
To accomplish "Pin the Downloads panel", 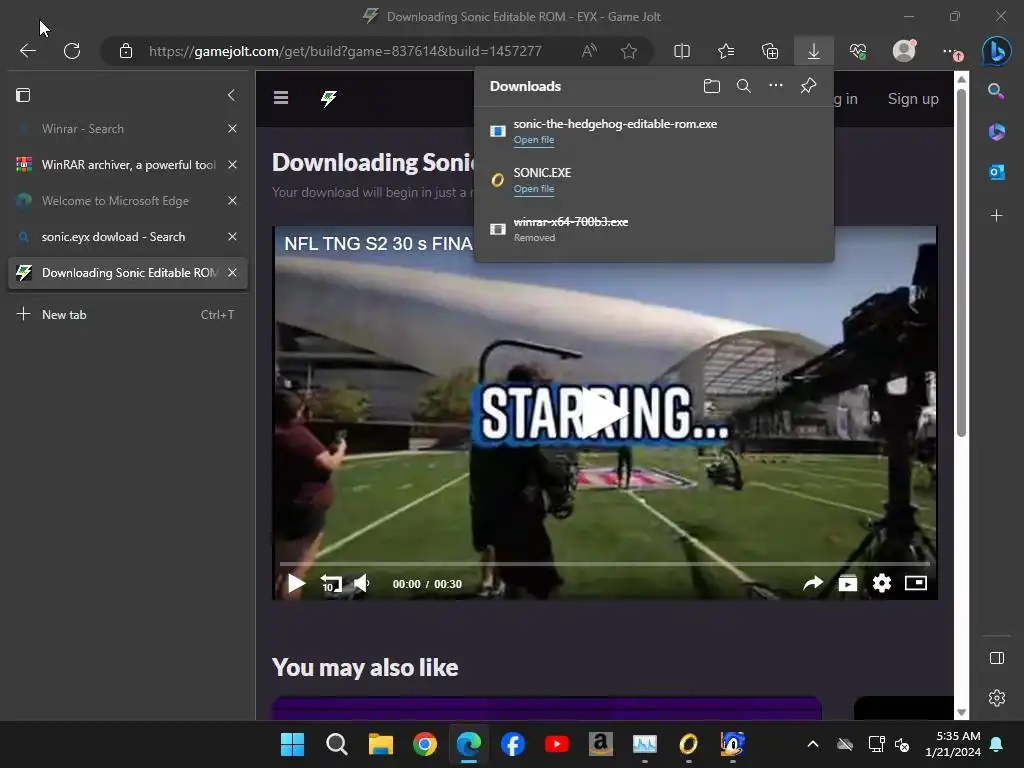I will 808,86.
